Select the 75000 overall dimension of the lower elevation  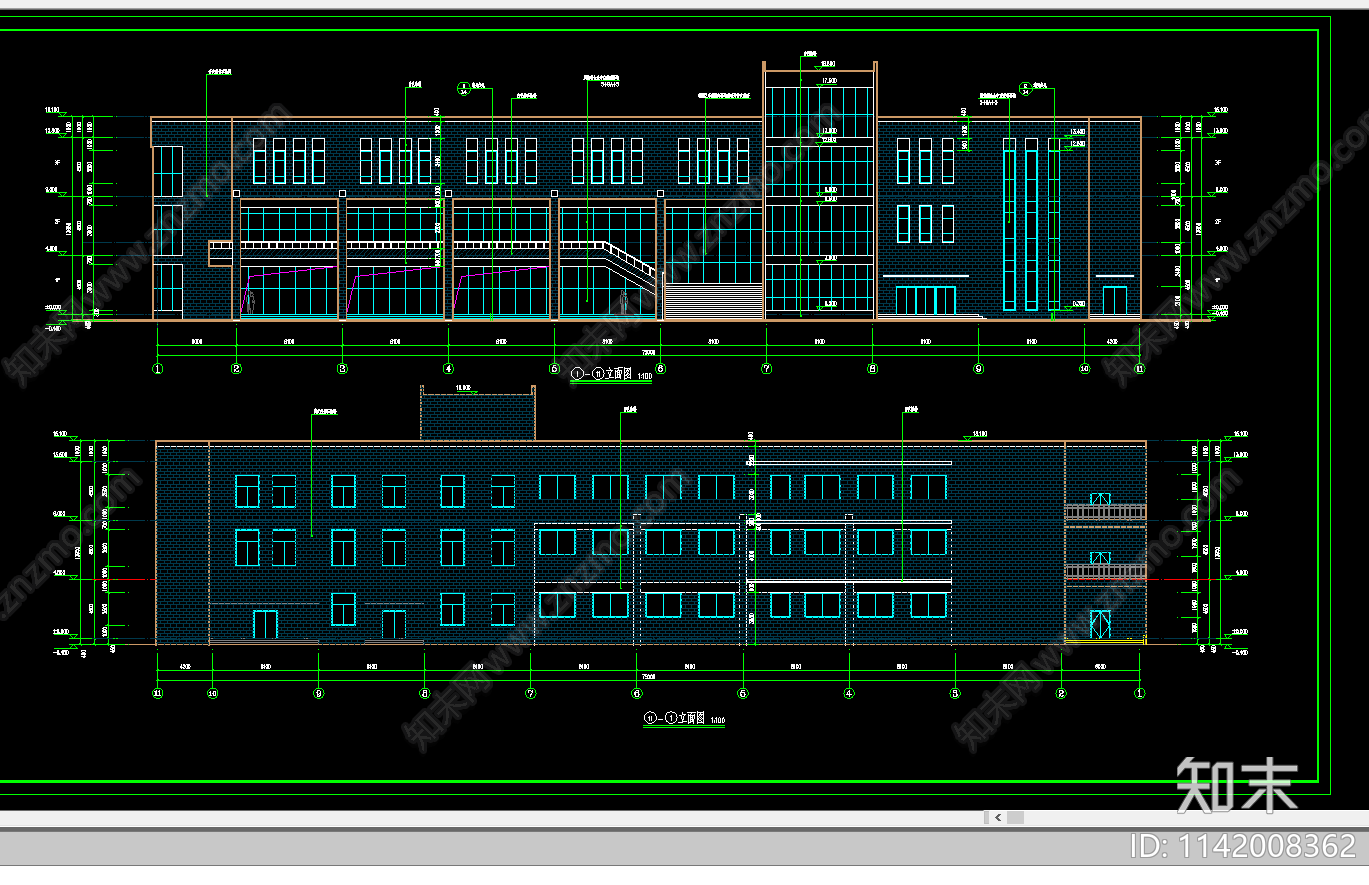point(648,677)
